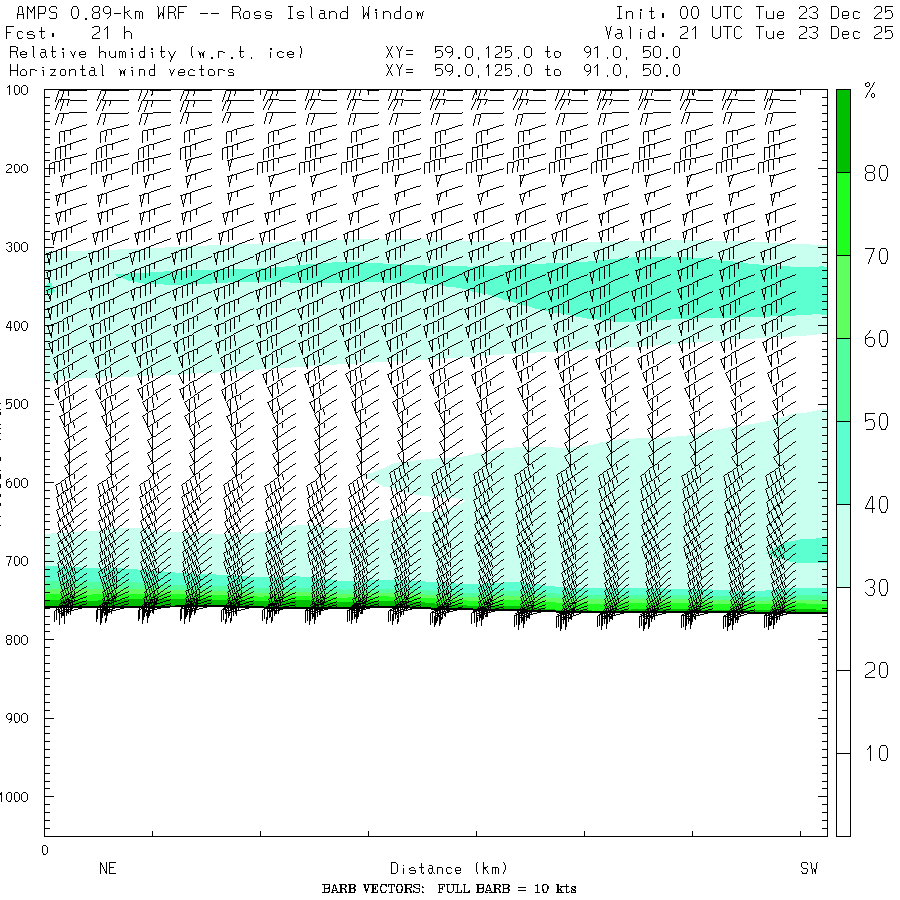Click the darkest green colorbar segment above 80
Viewport: 900px width, 900px height.
[x=843, y=130]
